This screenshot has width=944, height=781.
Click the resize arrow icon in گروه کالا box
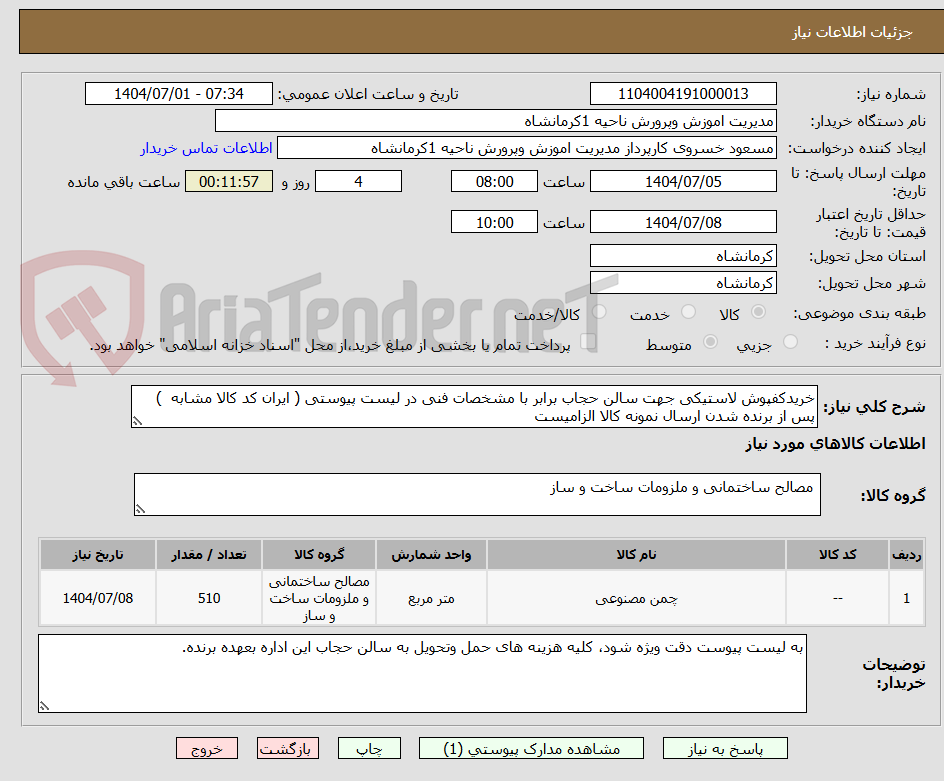click(x=140, y=509)
